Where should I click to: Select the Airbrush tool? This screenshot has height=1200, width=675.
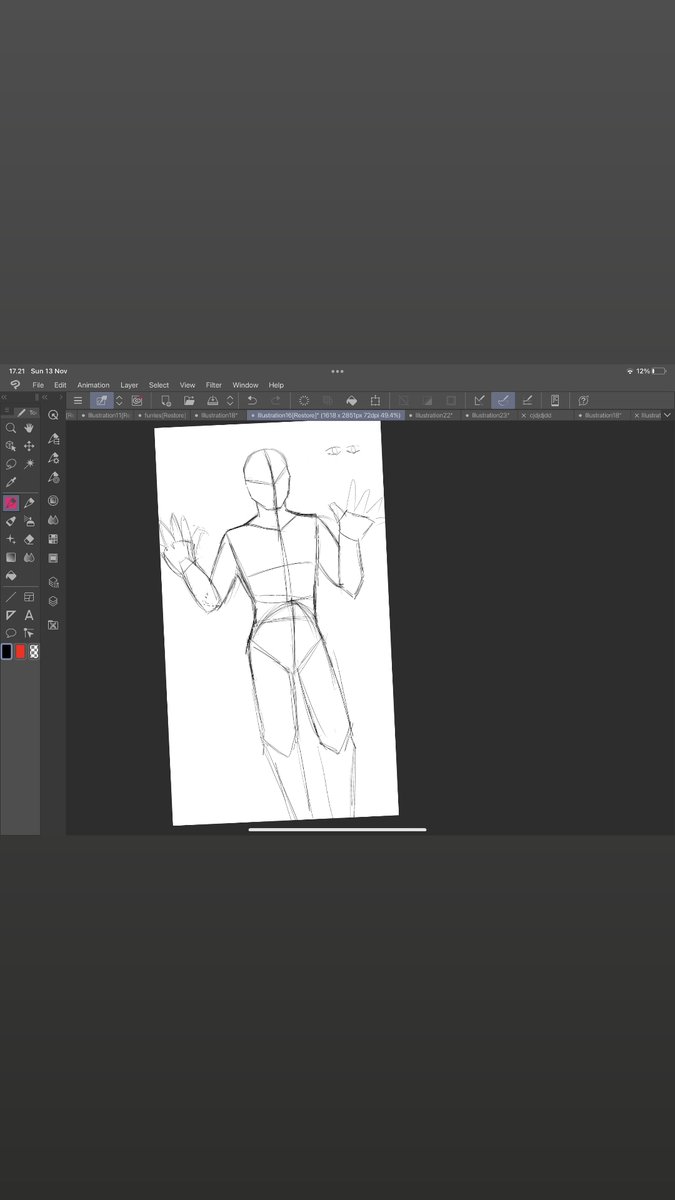point(29,521)
